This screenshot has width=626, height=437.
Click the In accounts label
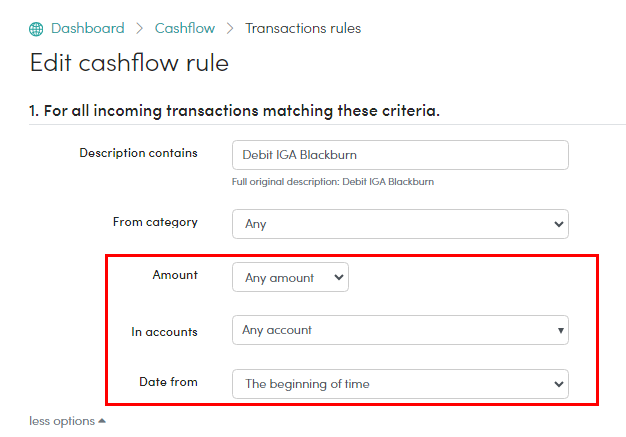pyautogui.click(x=164, y=332)
